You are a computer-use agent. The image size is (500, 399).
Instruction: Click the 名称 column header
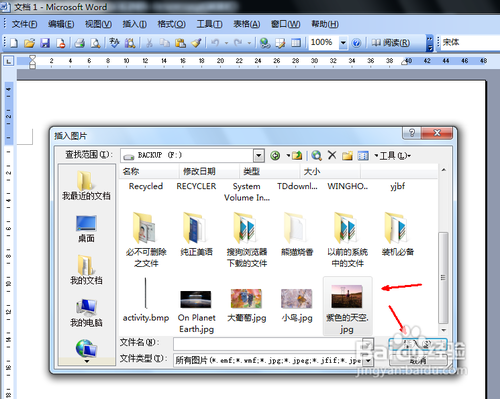click(x=149, y=171)
